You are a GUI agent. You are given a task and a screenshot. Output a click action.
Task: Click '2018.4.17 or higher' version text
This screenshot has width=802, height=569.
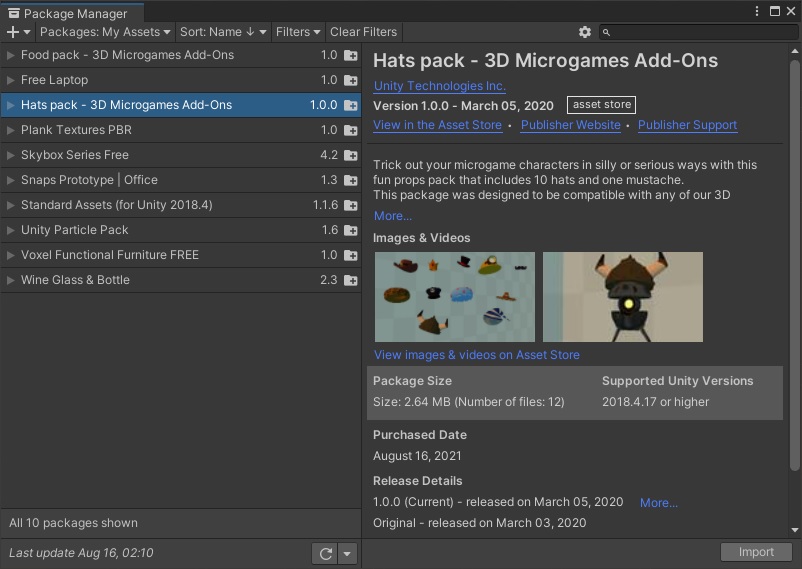(x=655, y=402)
